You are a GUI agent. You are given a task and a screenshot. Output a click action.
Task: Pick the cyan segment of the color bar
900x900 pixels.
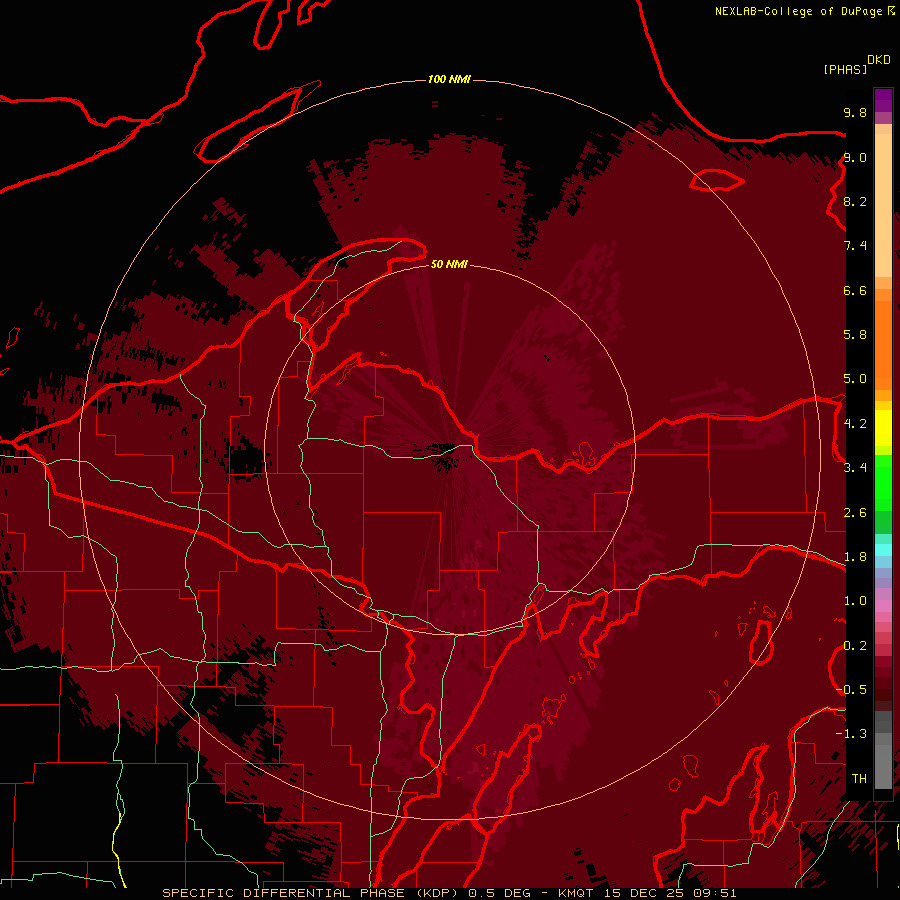[x=883, y=550]
